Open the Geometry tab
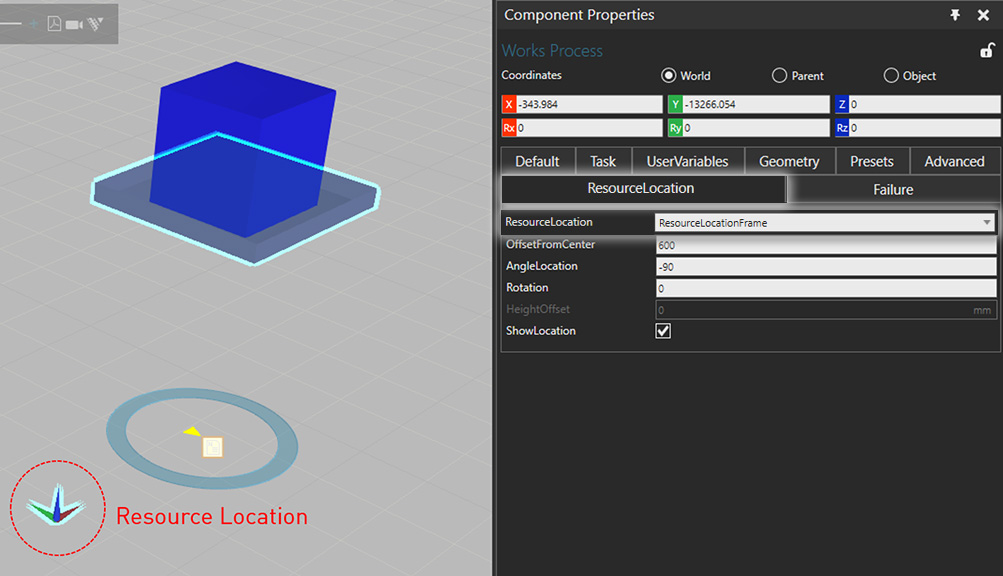1003x576 pixels. coord(789,161)
